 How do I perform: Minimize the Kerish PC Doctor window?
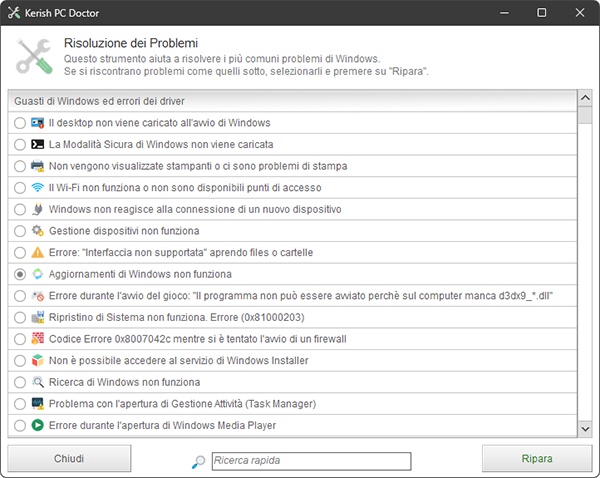[504, 13]
